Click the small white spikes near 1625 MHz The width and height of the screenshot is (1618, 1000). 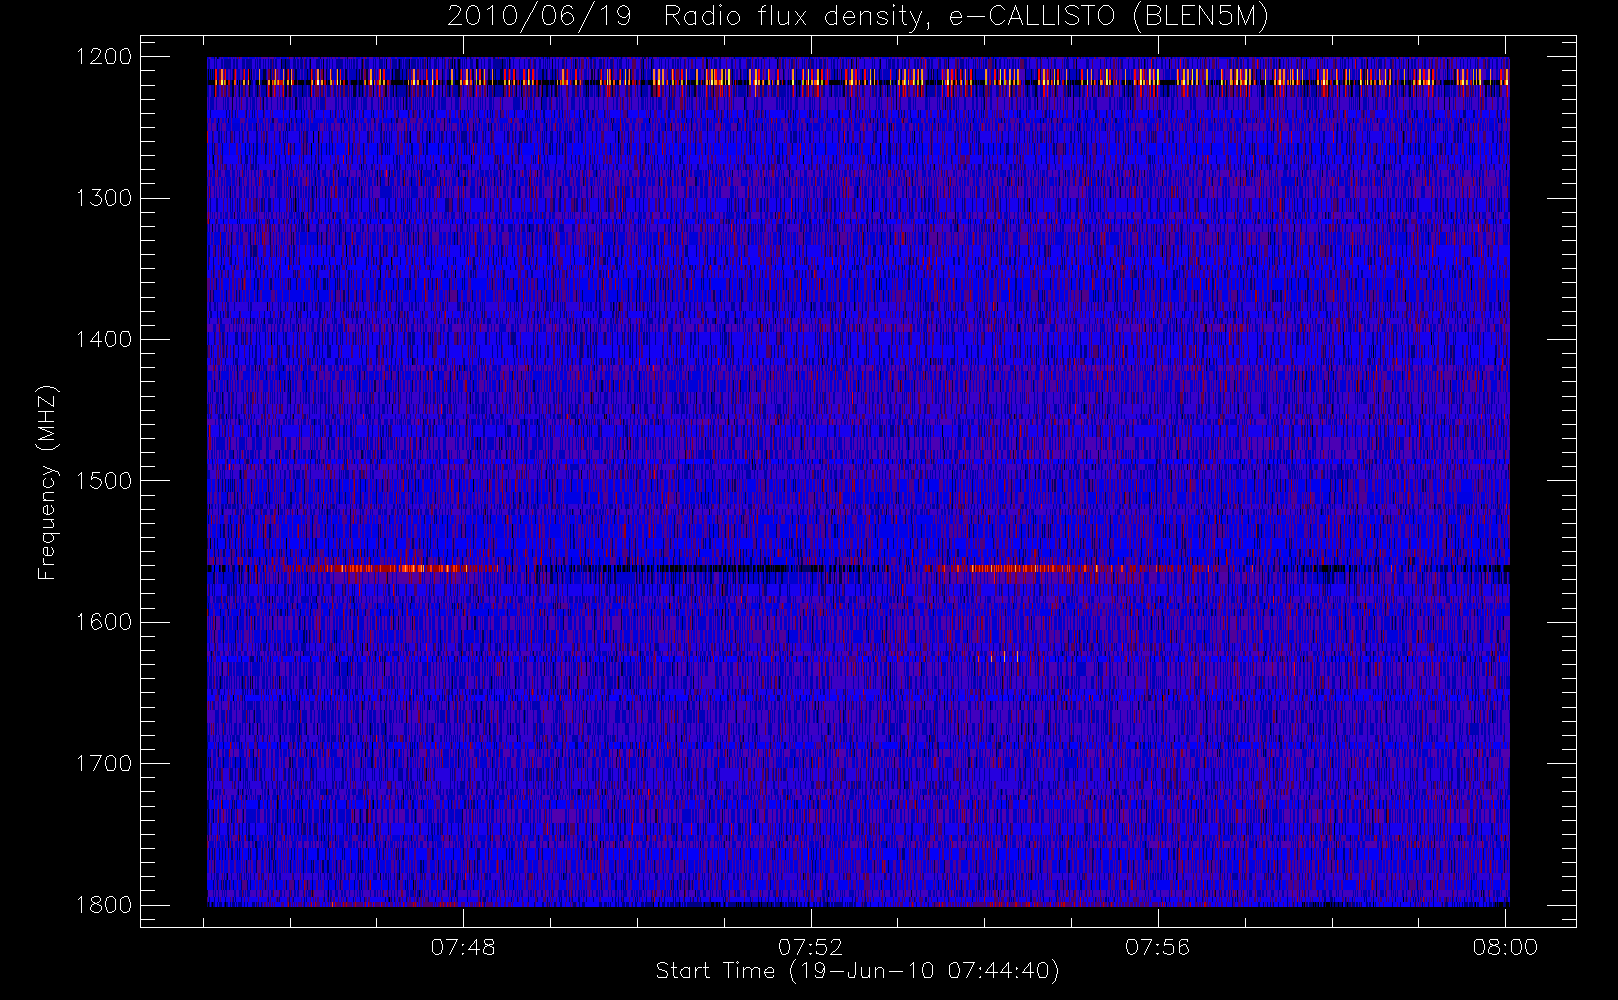(998, 657)
